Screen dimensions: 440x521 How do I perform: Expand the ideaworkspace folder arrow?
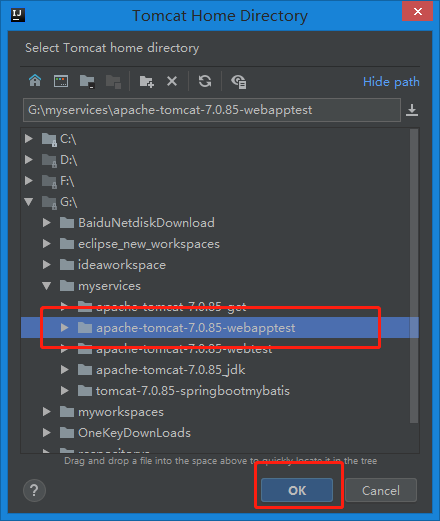47,265
